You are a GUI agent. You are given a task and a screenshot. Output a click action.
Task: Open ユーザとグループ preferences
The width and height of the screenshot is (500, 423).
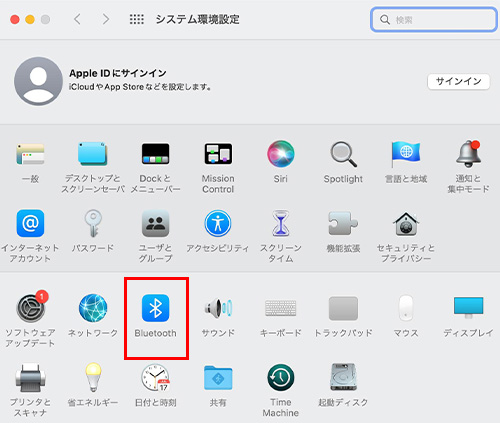[x=155, y=223]
